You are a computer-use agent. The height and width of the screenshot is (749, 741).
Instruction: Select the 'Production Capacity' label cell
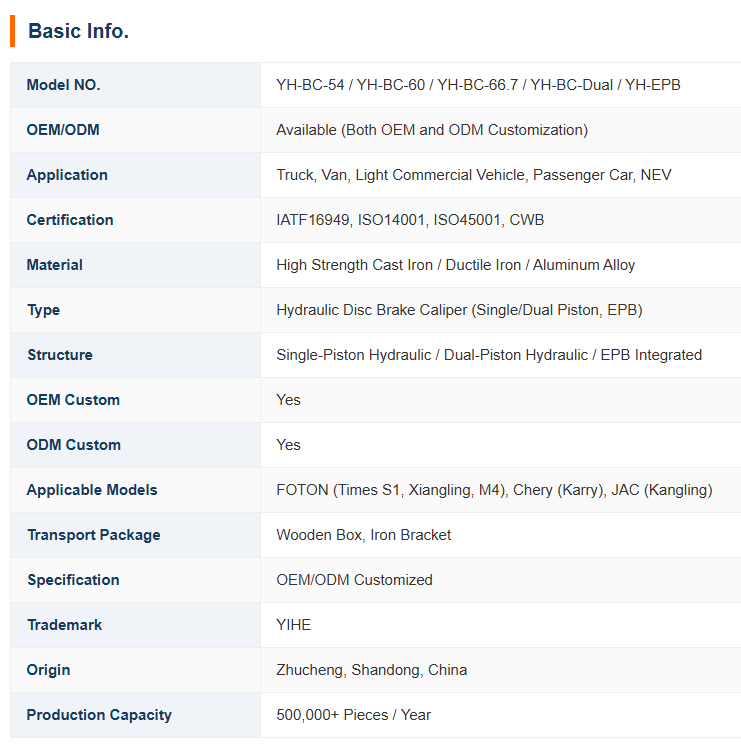pyautogui.click(x=136, y=715)
